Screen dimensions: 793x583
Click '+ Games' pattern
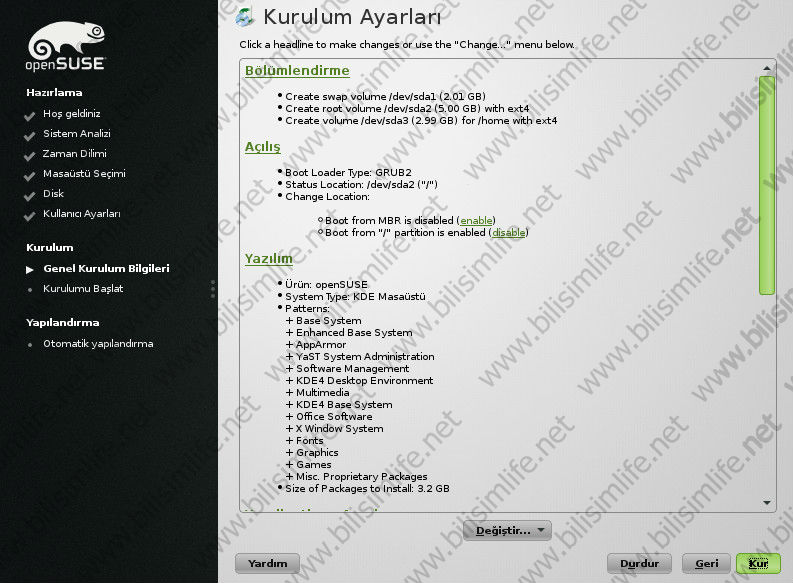309,465
